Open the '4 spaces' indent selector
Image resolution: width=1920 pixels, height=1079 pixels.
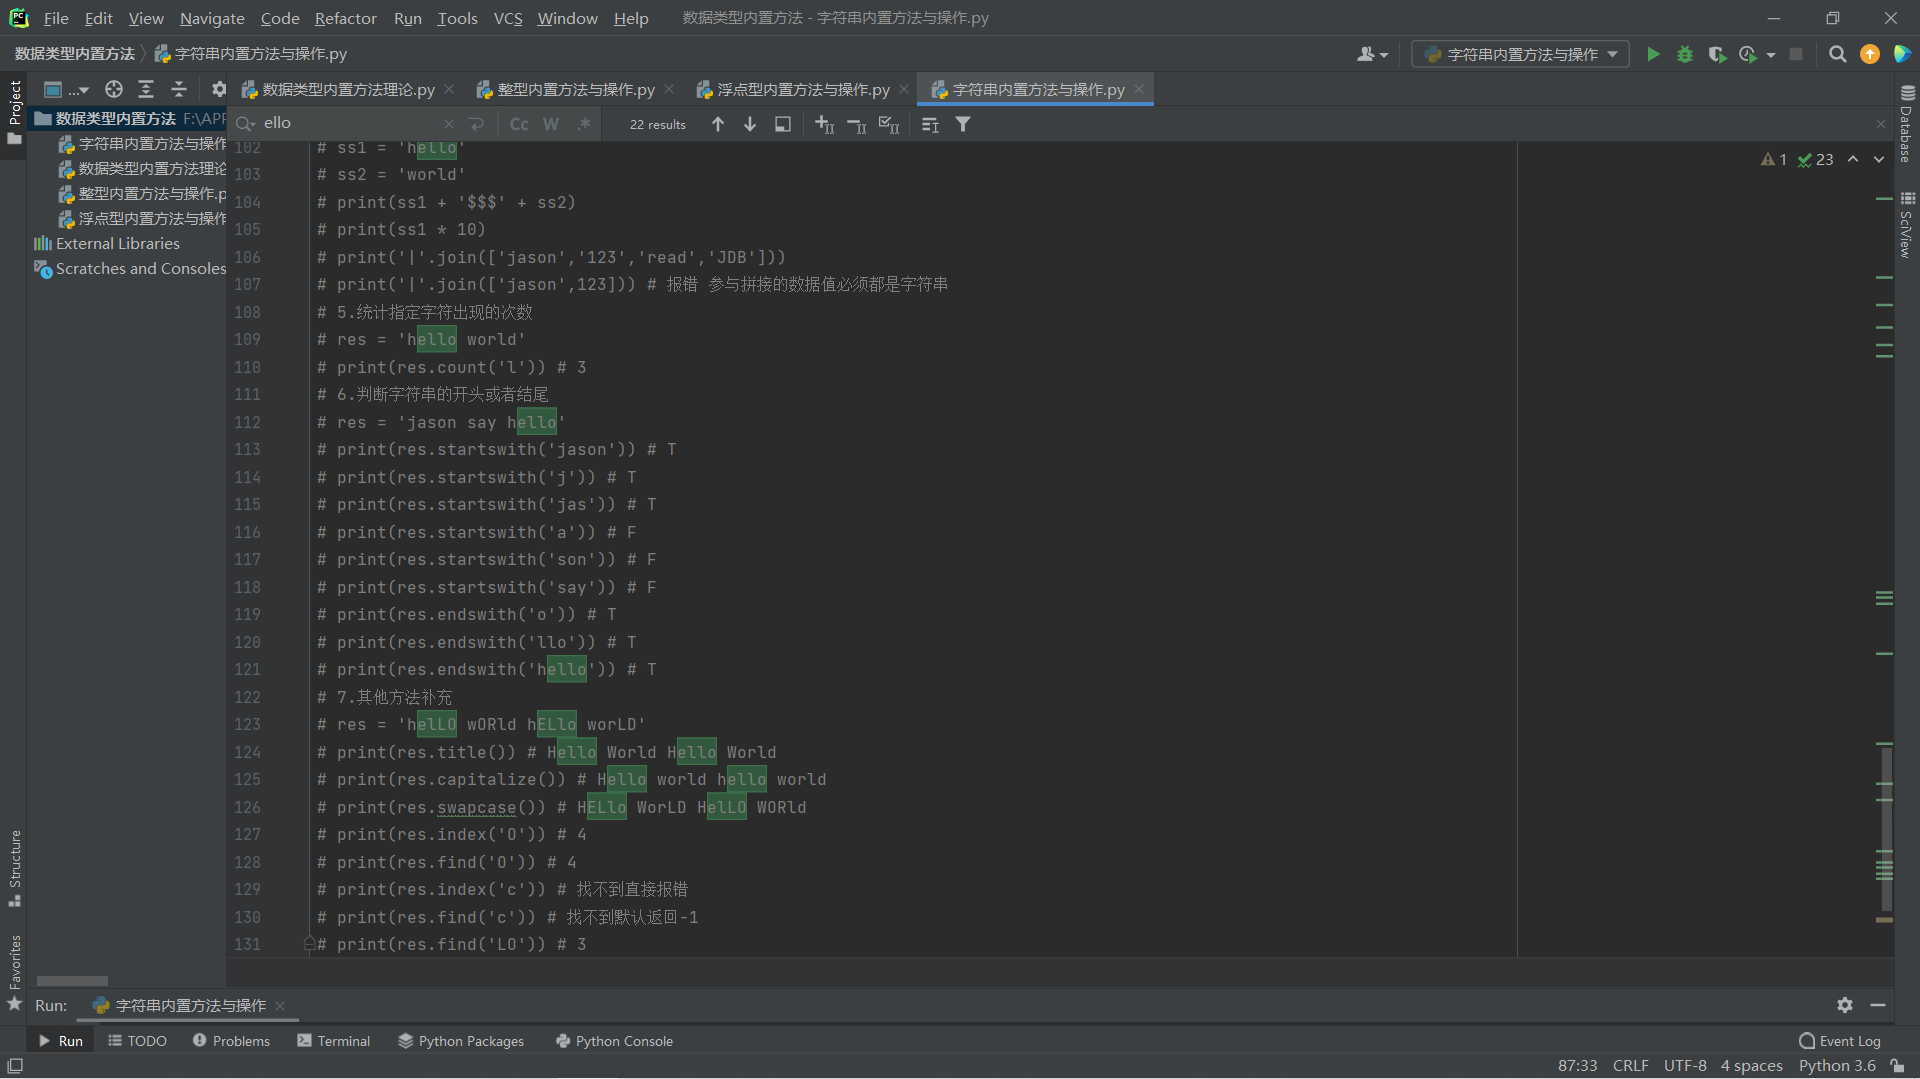1751,1066
